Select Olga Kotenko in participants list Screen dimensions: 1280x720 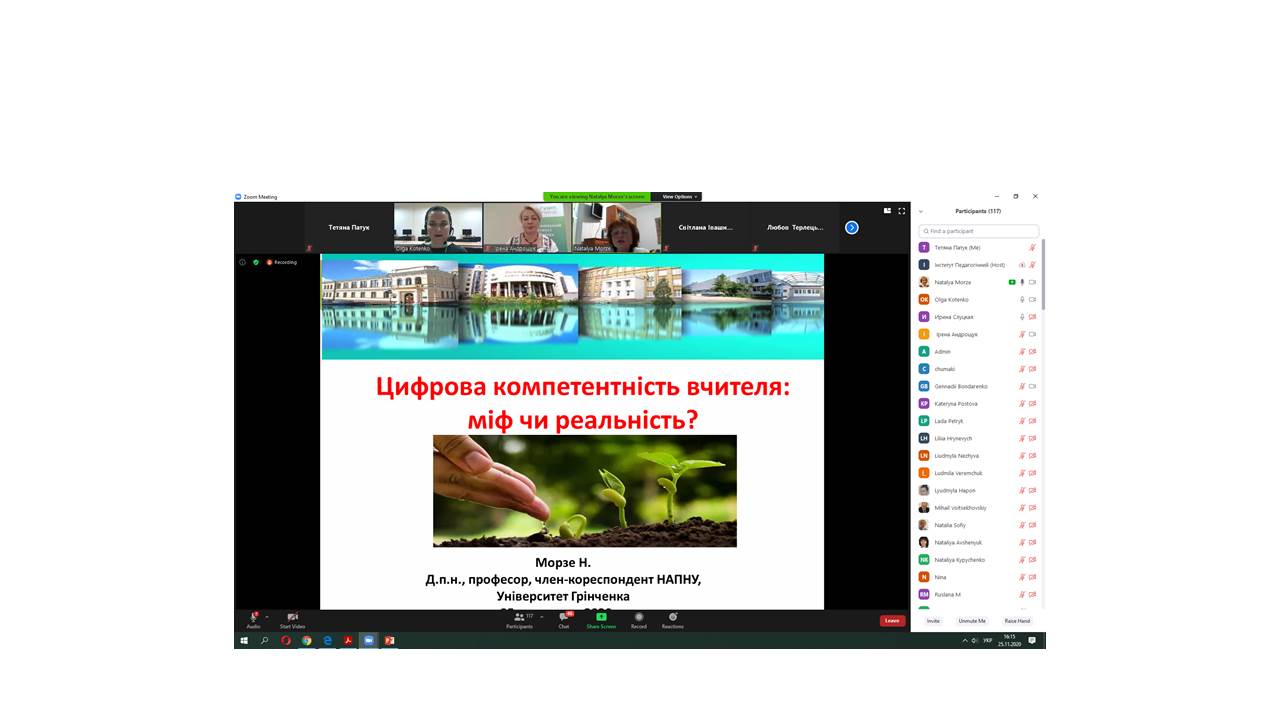952,299
